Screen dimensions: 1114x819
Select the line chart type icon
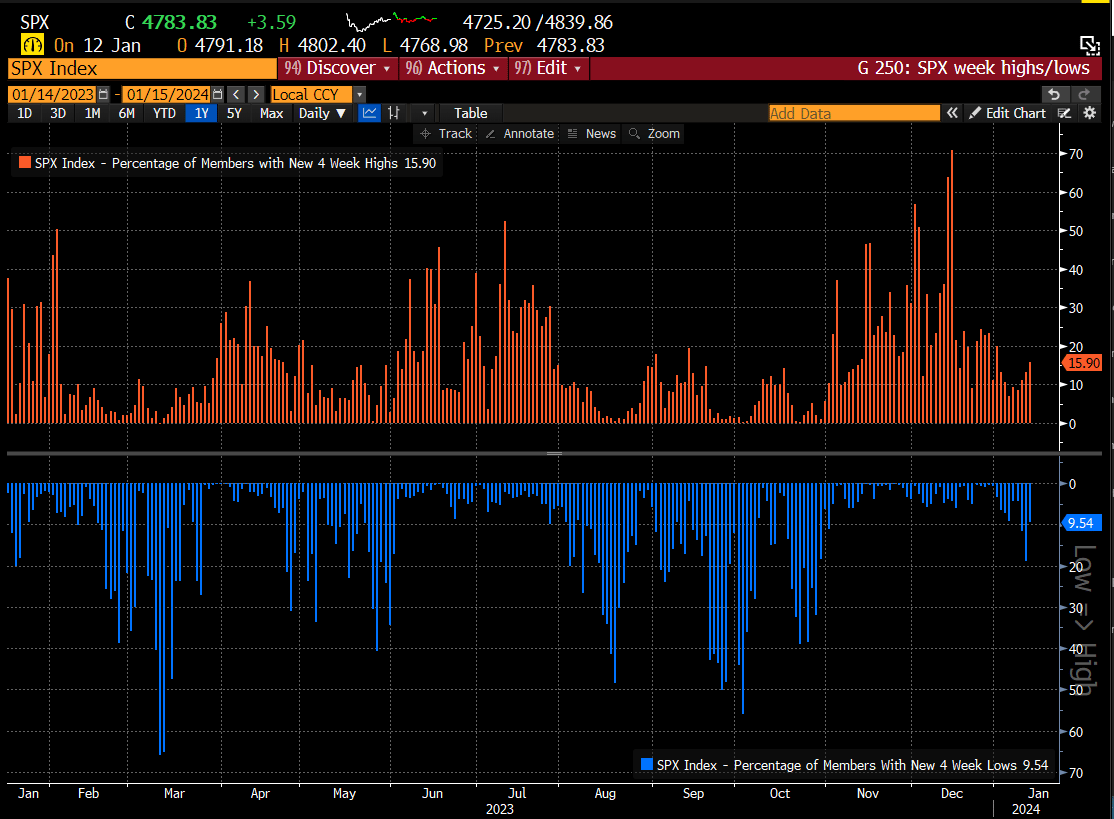pyautogui.click(x=370, y=113)
